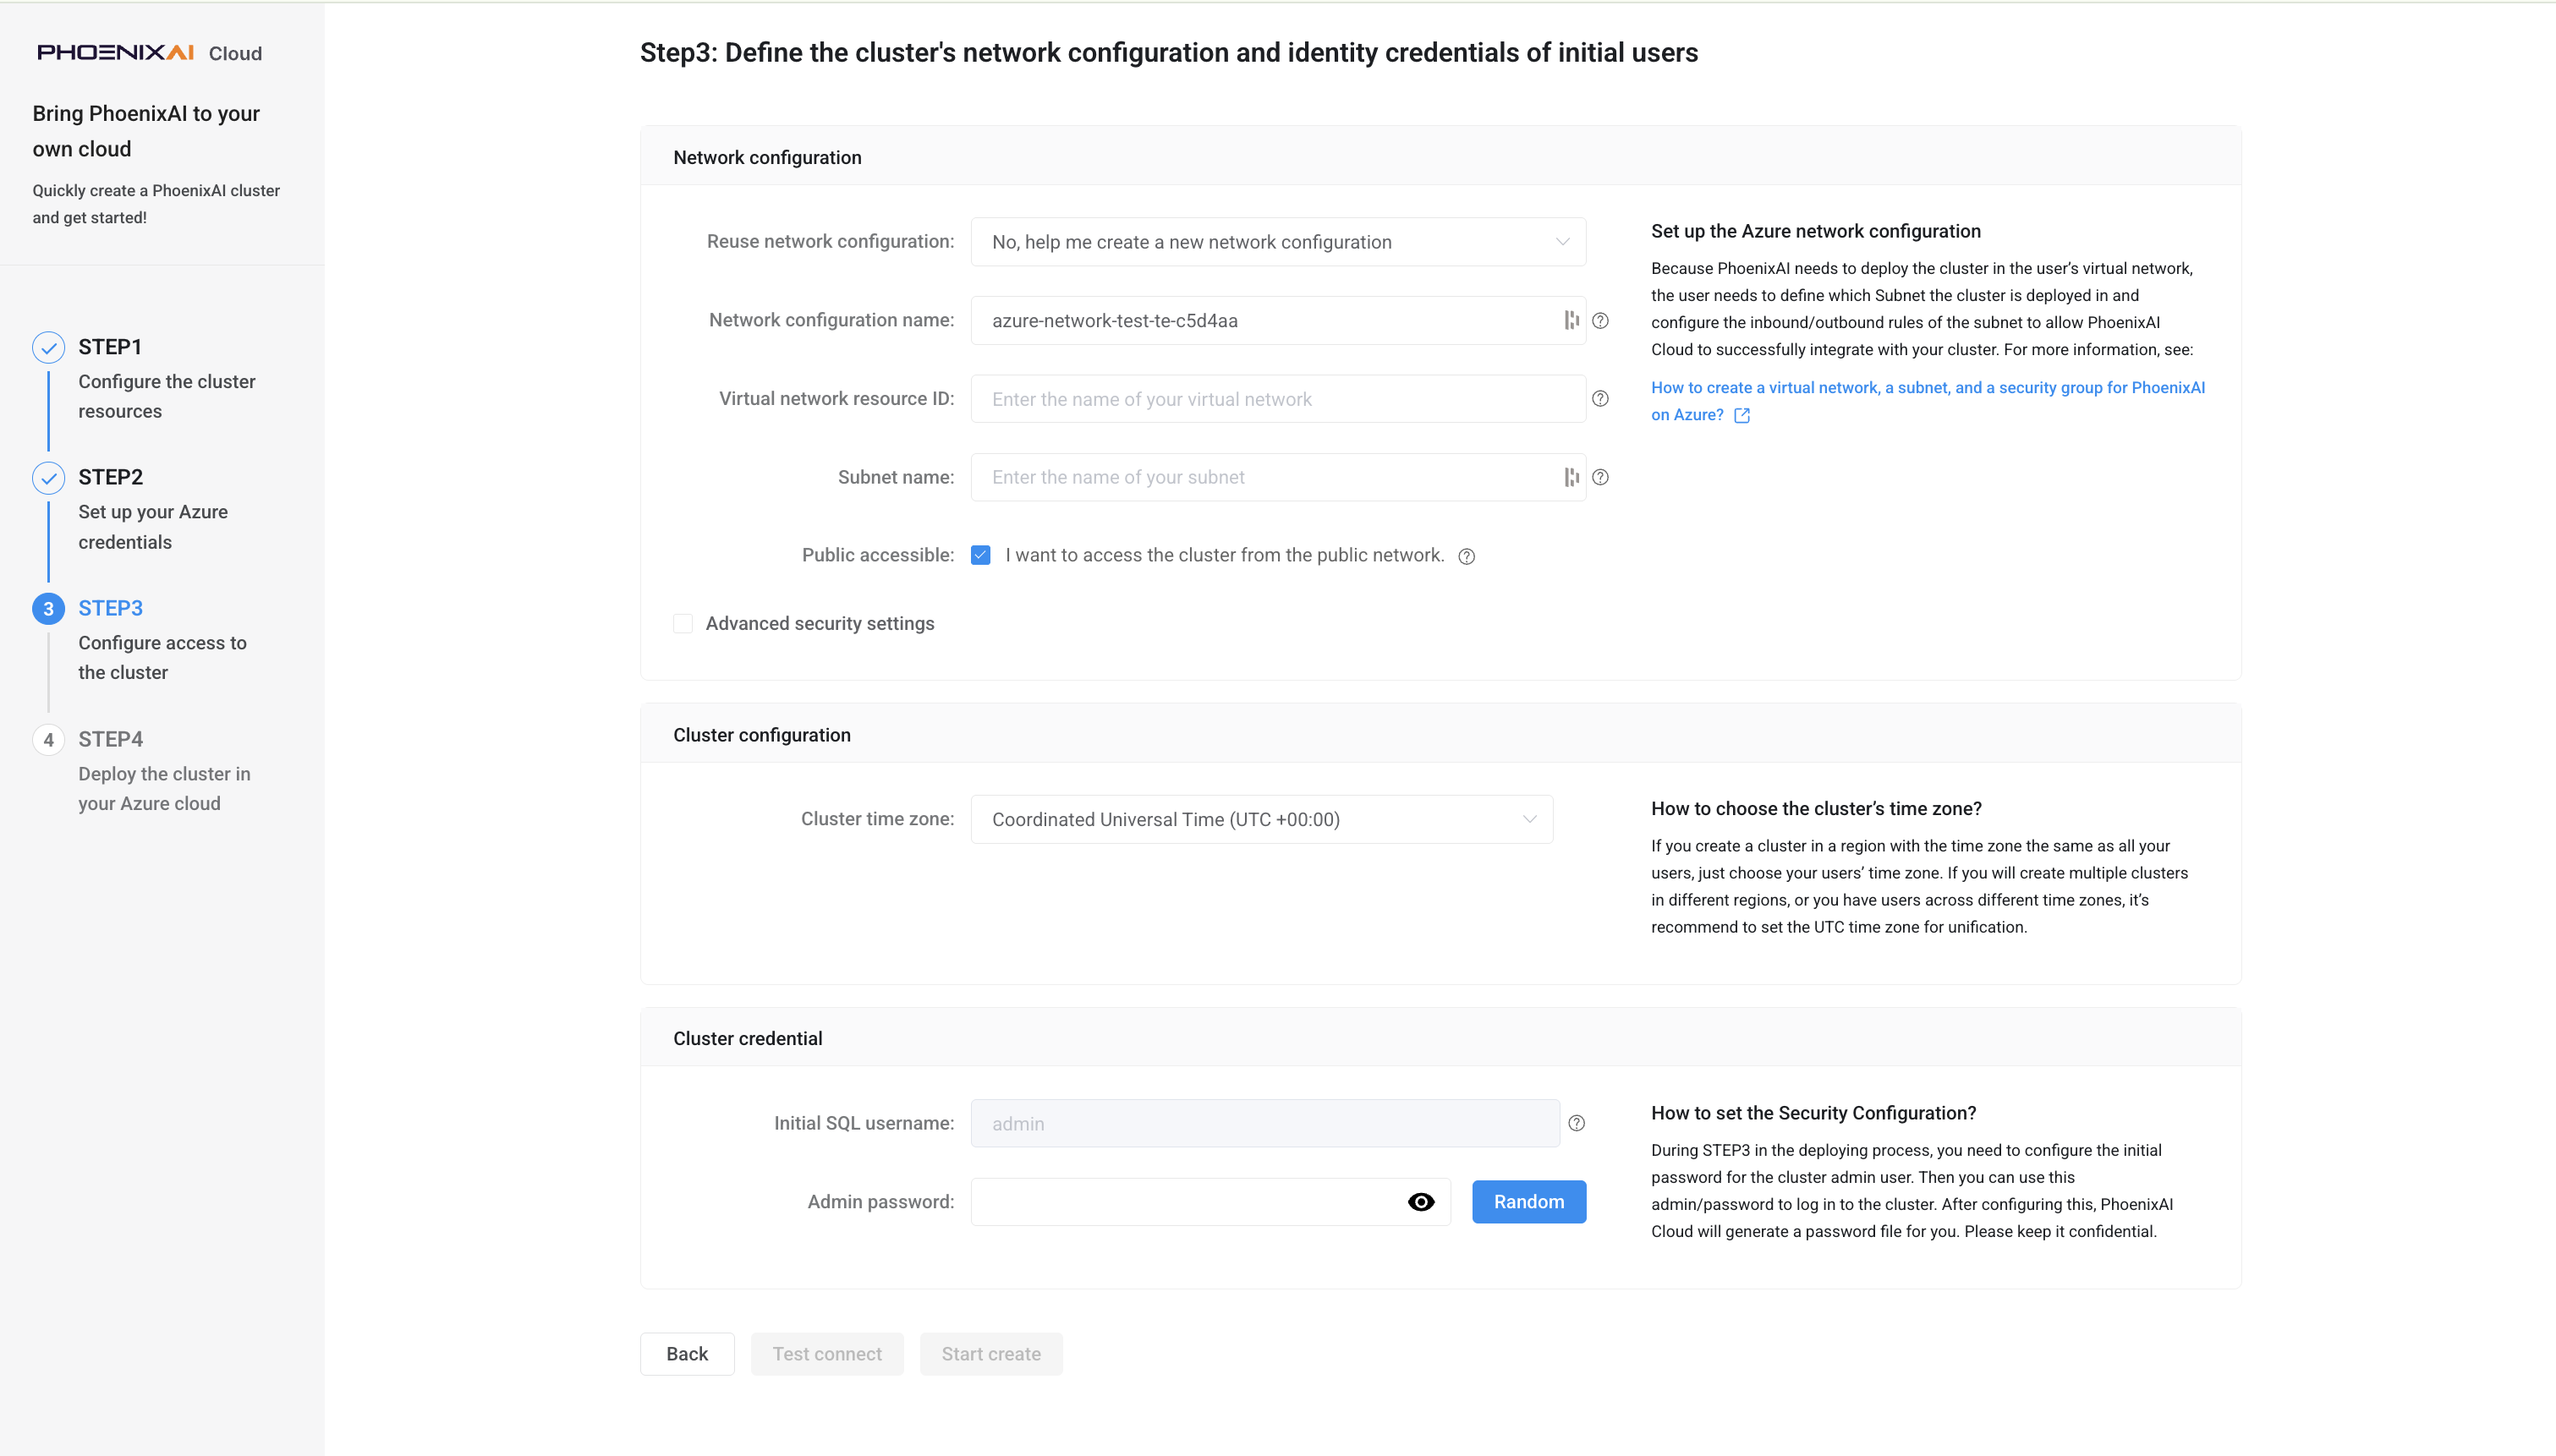Screen dimensions: 2556x1456
Task: Click STEP1 completed checkmark icon
Action: [x=48, y=348]
